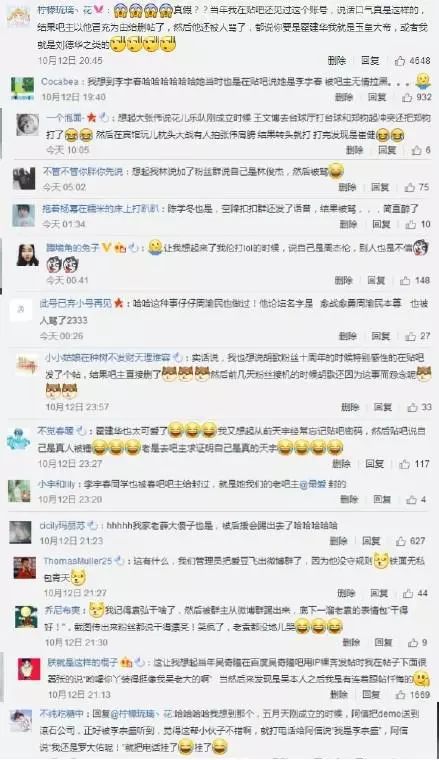Open Cocabea's avatar thumbnail
The image size is (439, 760).
(22, 88)
